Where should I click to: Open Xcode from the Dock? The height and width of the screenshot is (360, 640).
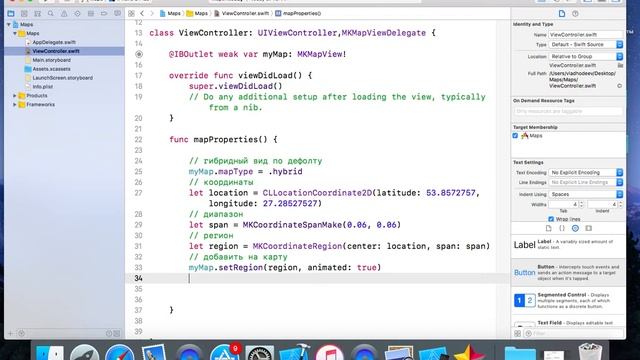coord(295,353)
